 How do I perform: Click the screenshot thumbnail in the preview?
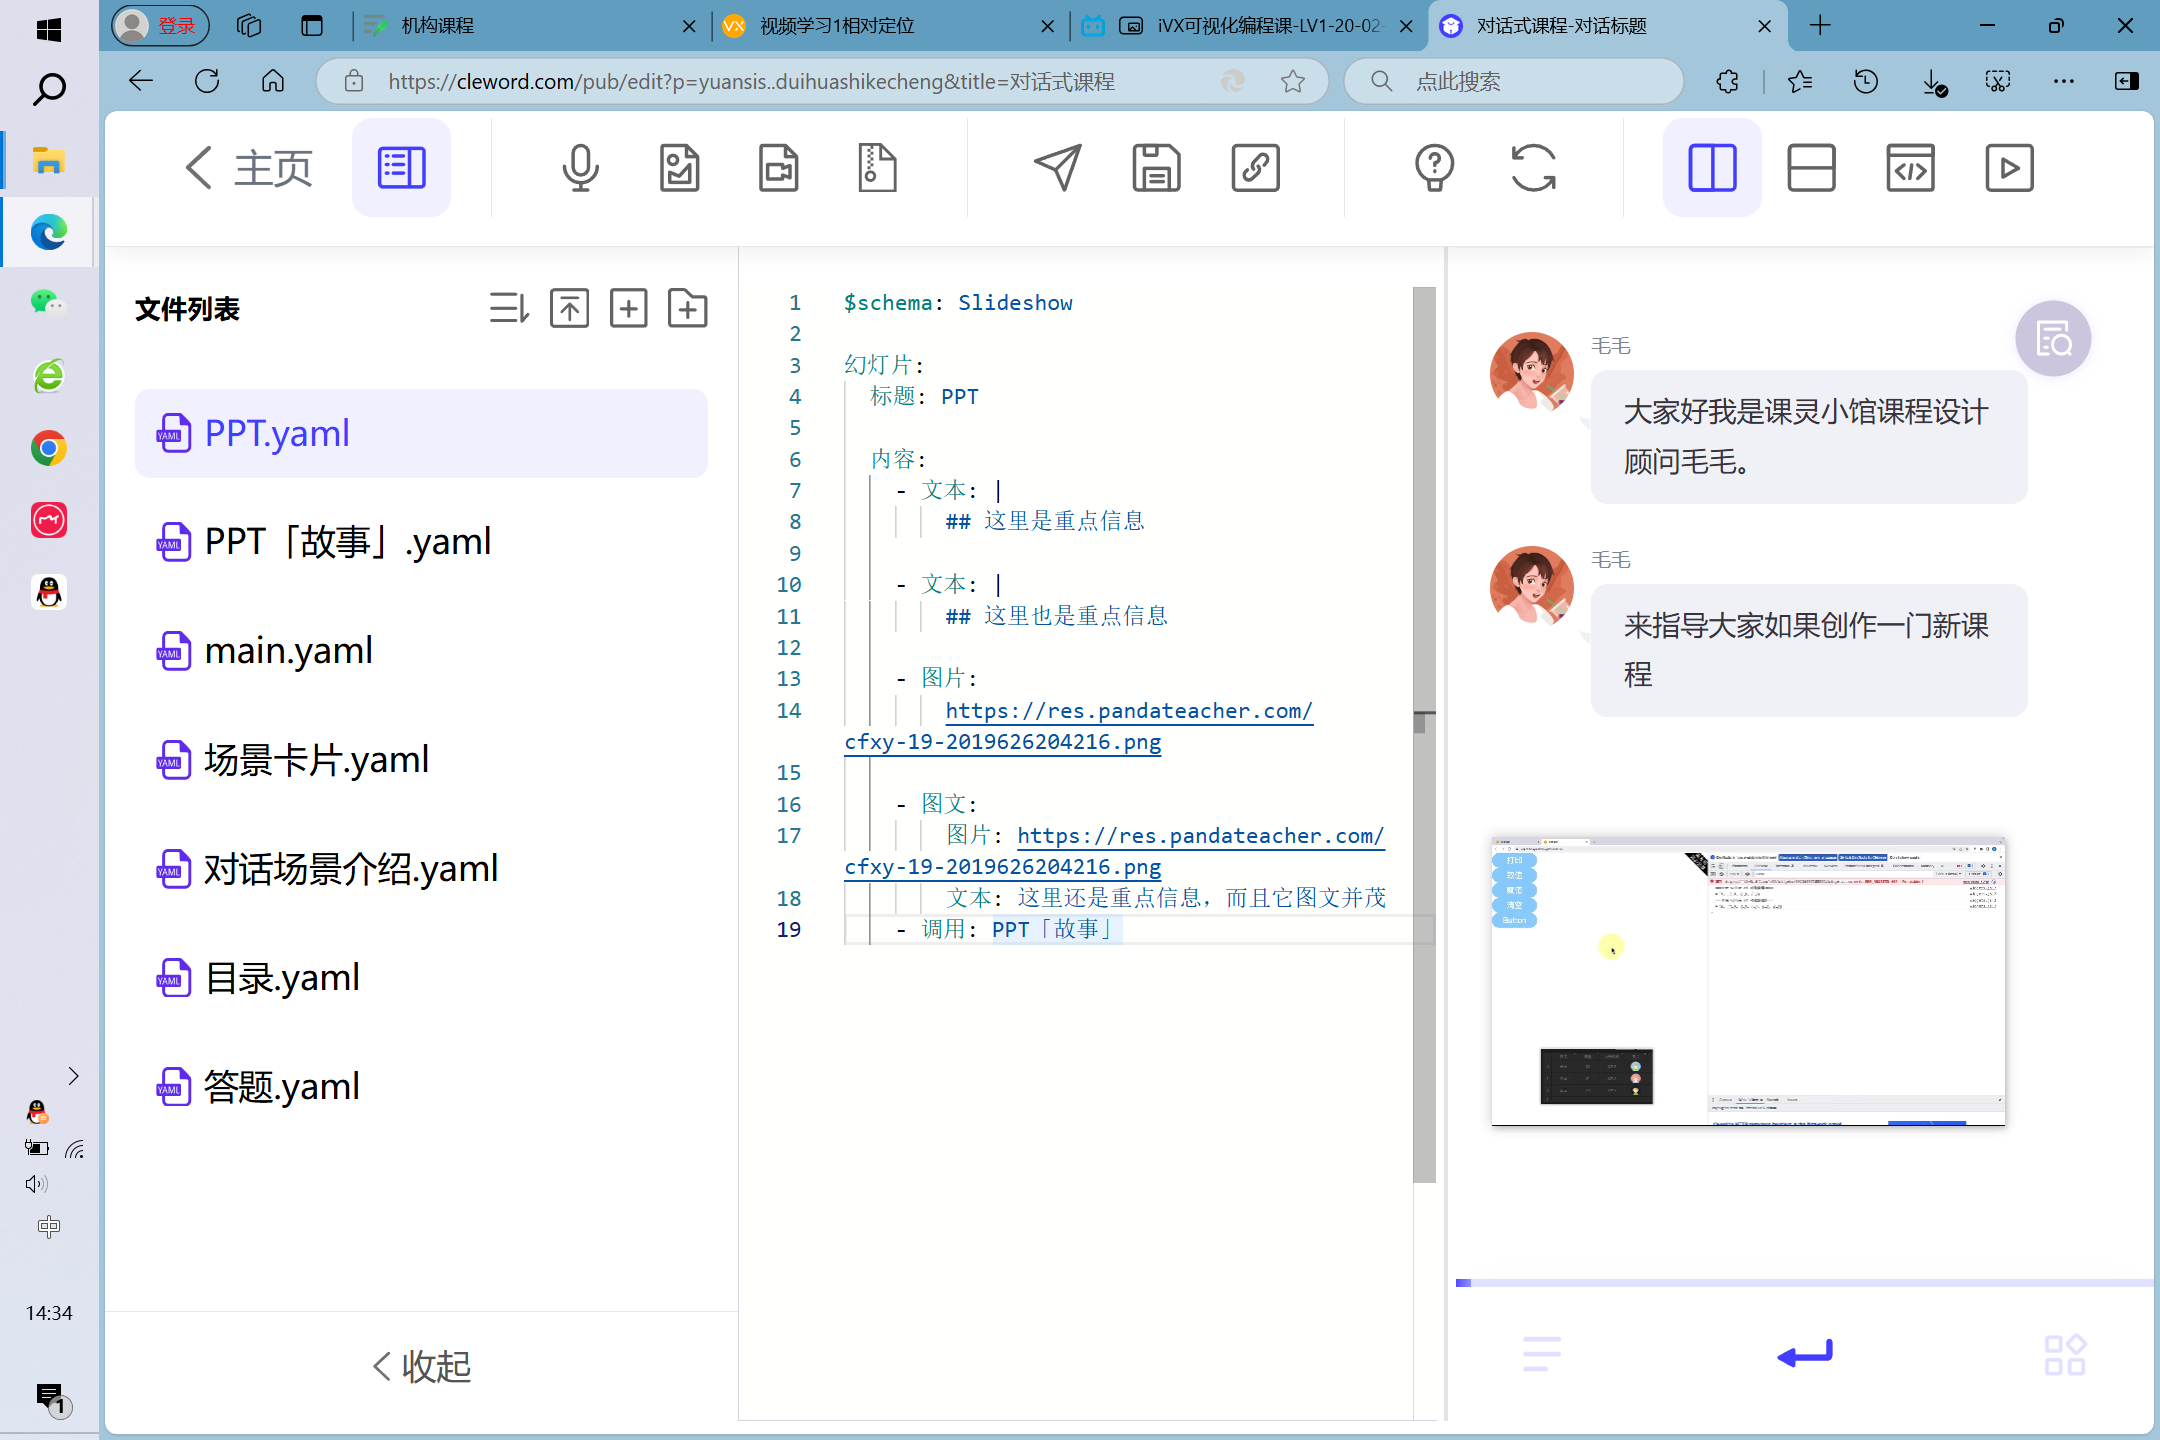(1748, 981)
